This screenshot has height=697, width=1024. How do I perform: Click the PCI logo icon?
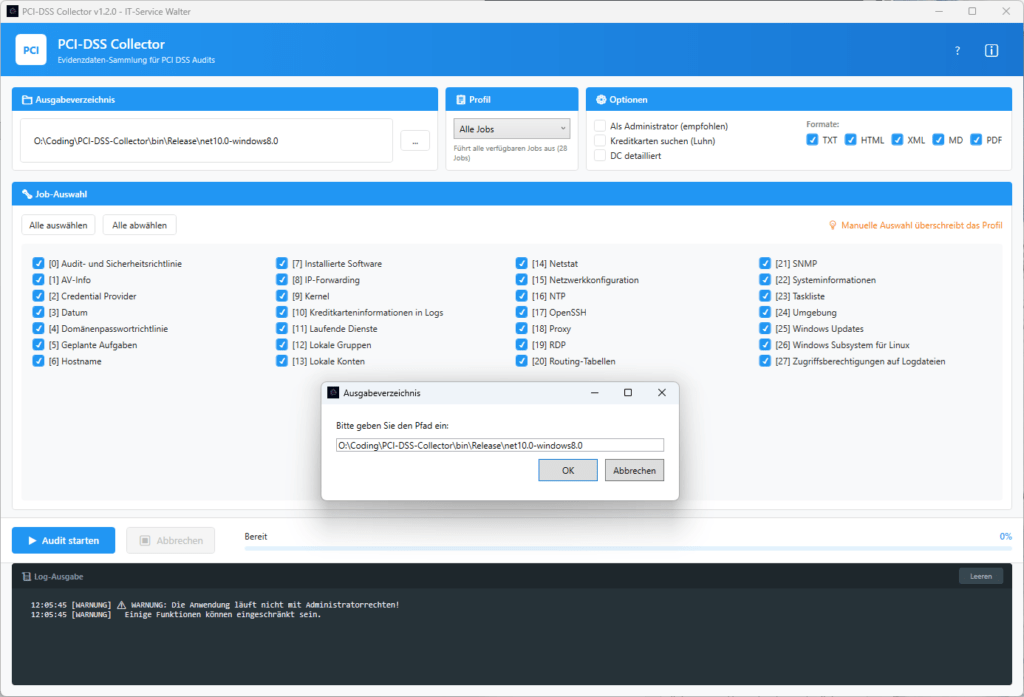[x=30, y=50]
